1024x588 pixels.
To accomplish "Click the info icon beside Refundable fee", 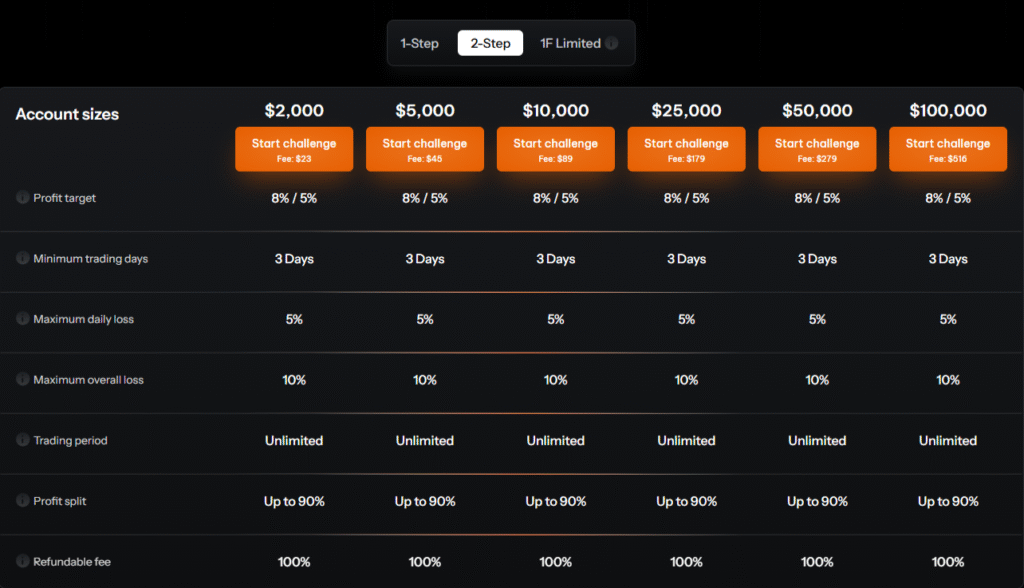I will tap(21, 562).
